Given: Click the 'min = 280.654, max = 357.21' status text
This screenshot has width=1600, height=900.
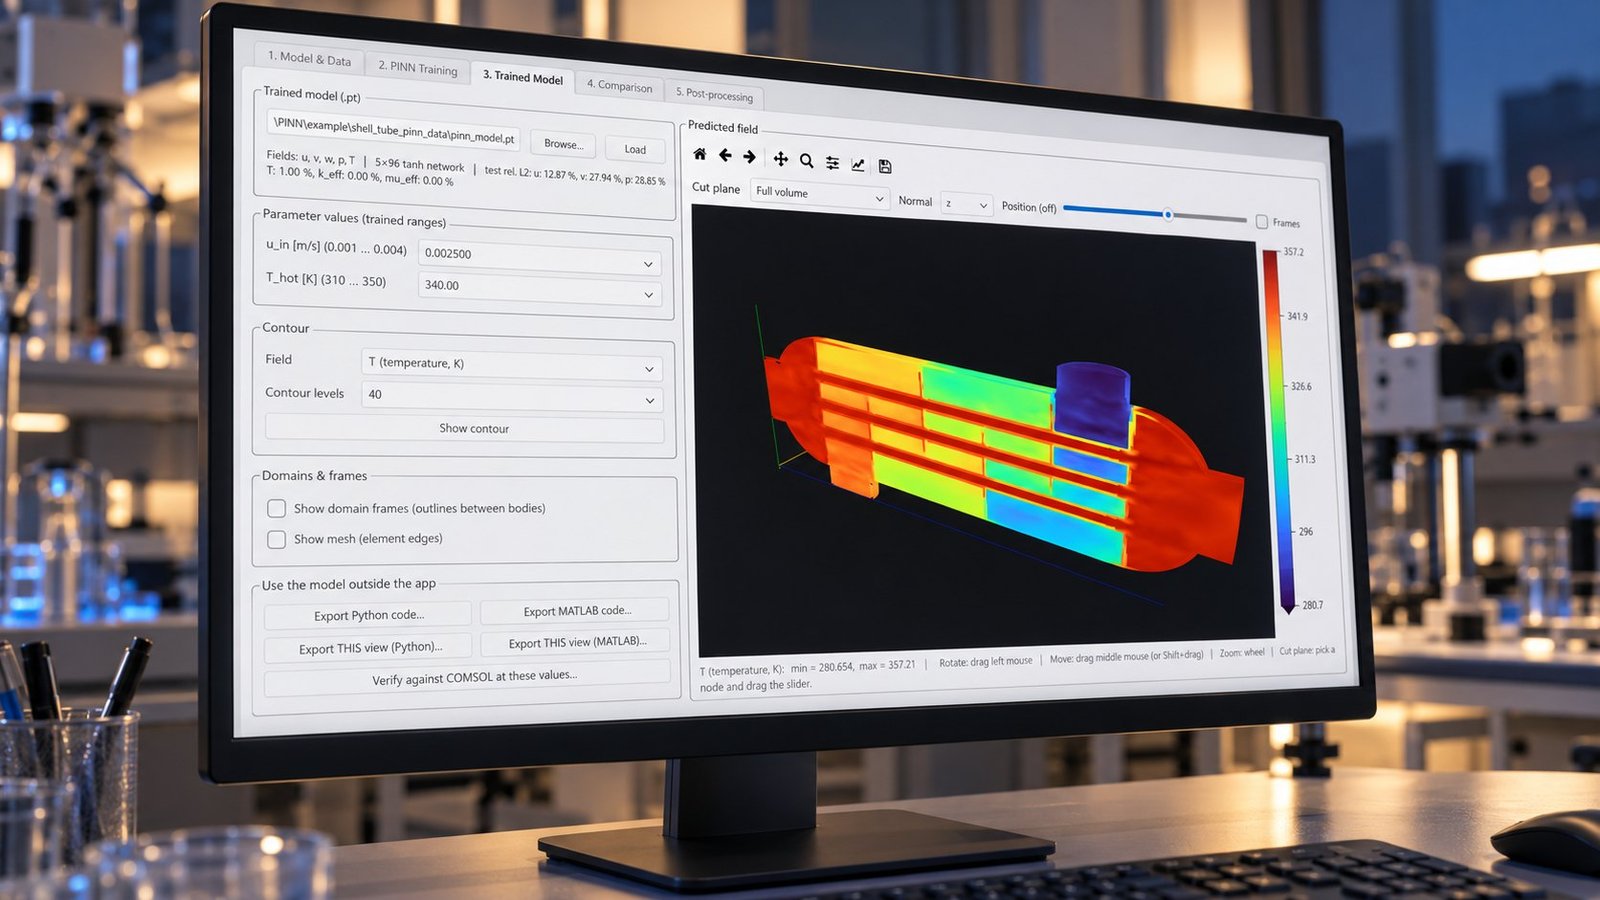Looking at the screenshot, I should (x=852, y=666).
